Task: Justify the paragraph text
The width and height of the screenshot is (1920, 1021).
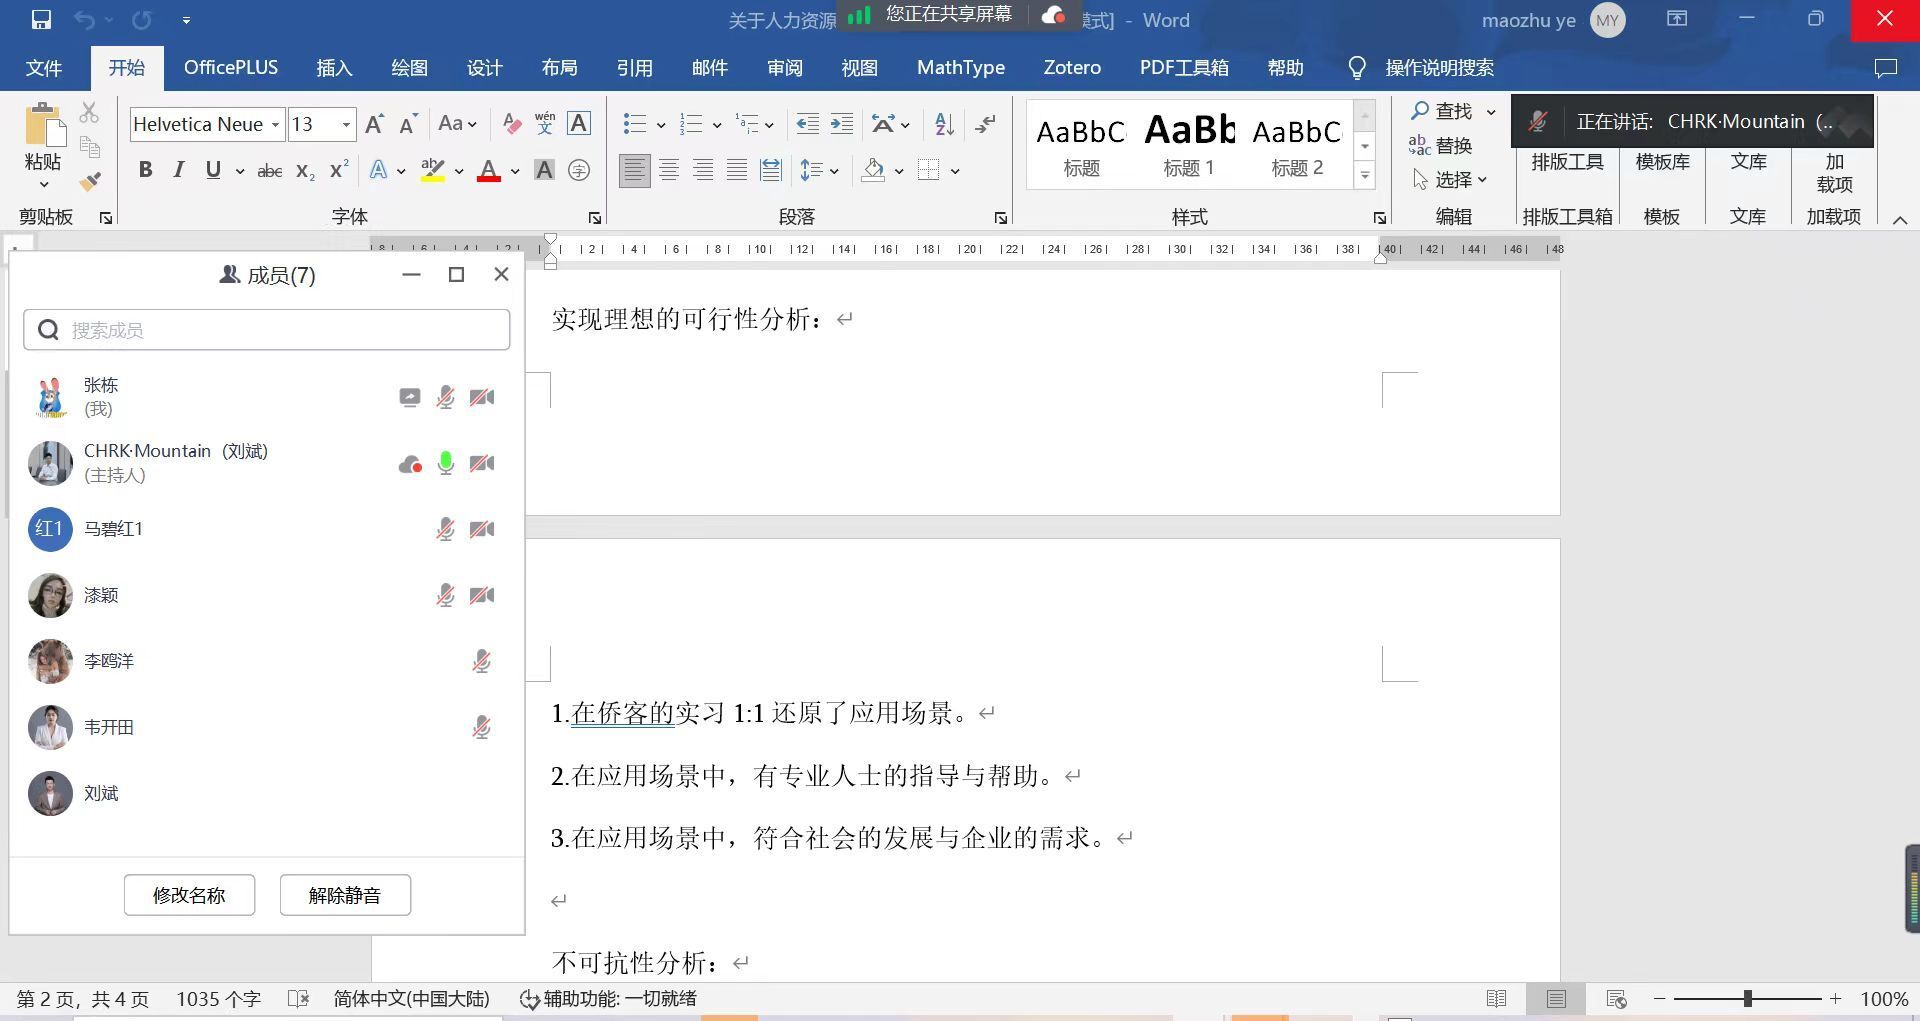Action: click(x=737, y=170)
